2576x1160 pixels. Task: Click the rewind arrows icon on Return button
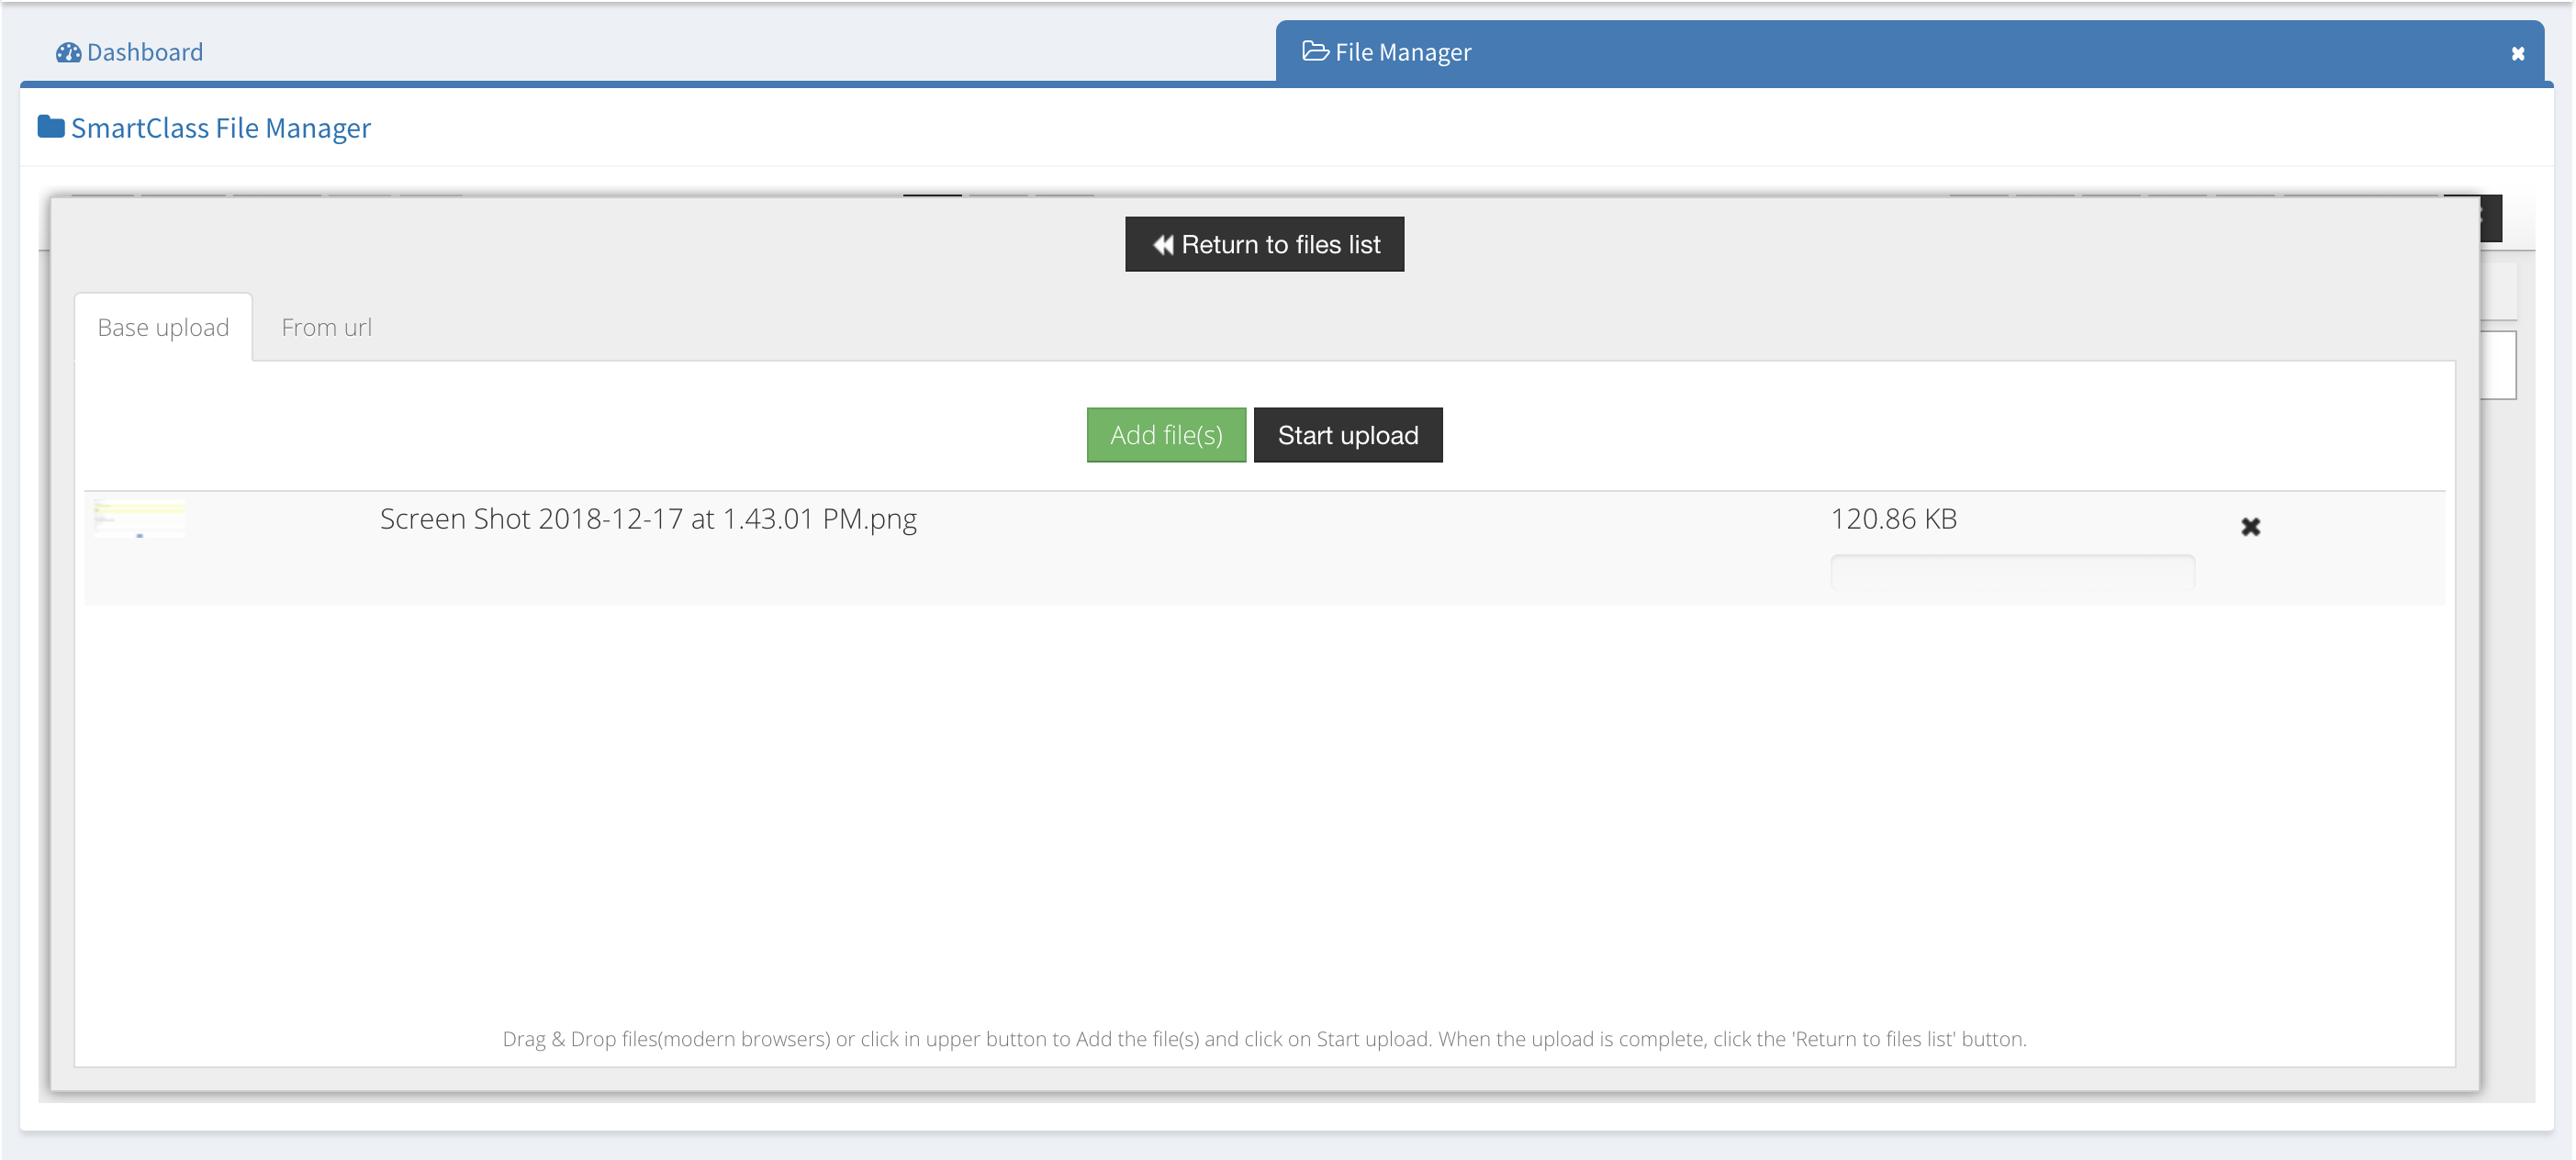(x=1162, y=245)
